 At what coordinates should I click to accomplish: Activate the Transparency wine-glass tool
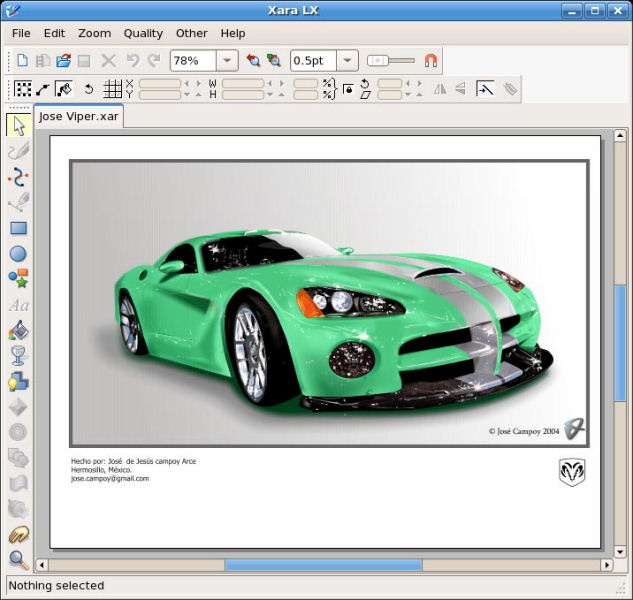tap(18, 356)
